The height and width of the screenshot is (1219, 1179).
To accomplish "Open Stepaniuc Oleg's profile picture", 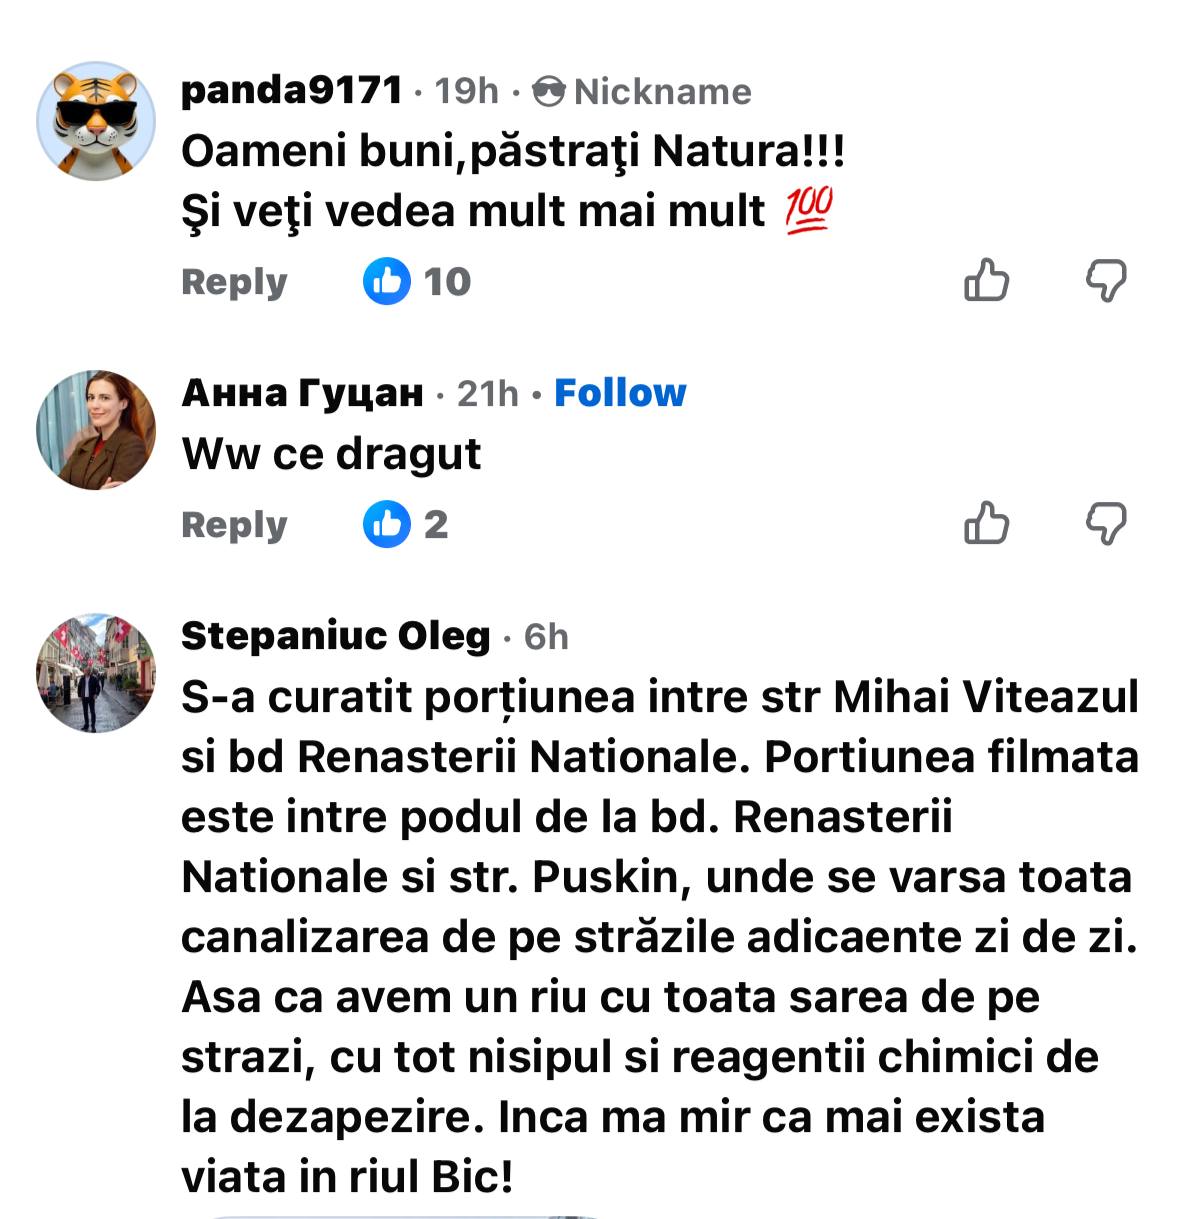I will 96,673.
